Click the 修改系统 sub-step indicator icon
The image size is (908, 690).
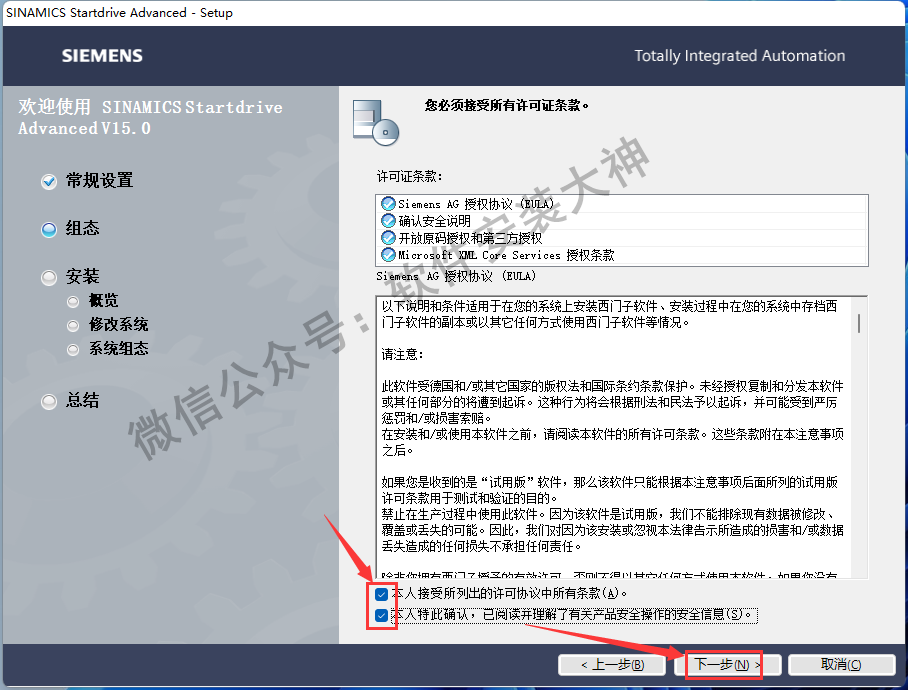[73, 326]
